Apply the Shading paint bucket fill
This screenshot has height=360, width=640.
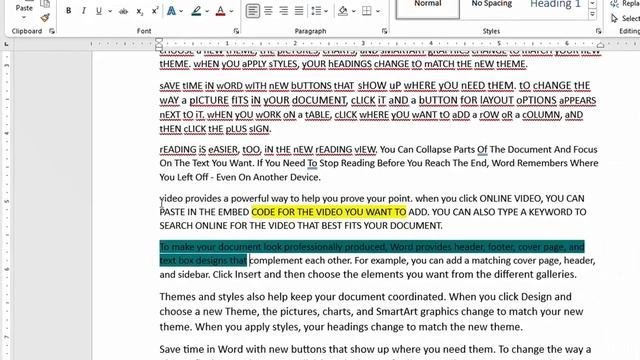(x=343, y=11)
